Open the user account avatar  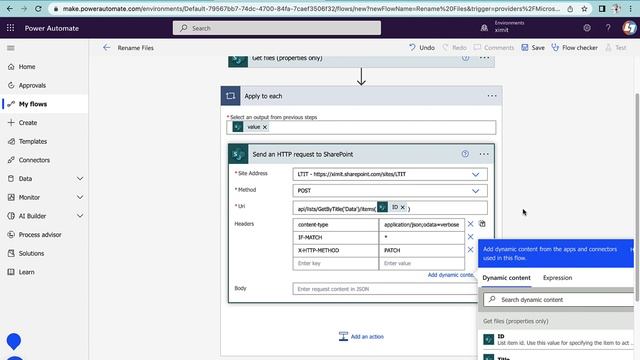[629, 28]
